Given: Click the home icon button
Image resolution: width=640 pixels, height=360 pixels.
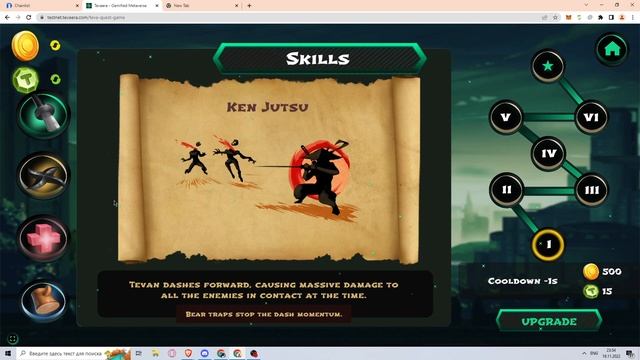Looking at the screenshot, I should [x=611, y=49].
